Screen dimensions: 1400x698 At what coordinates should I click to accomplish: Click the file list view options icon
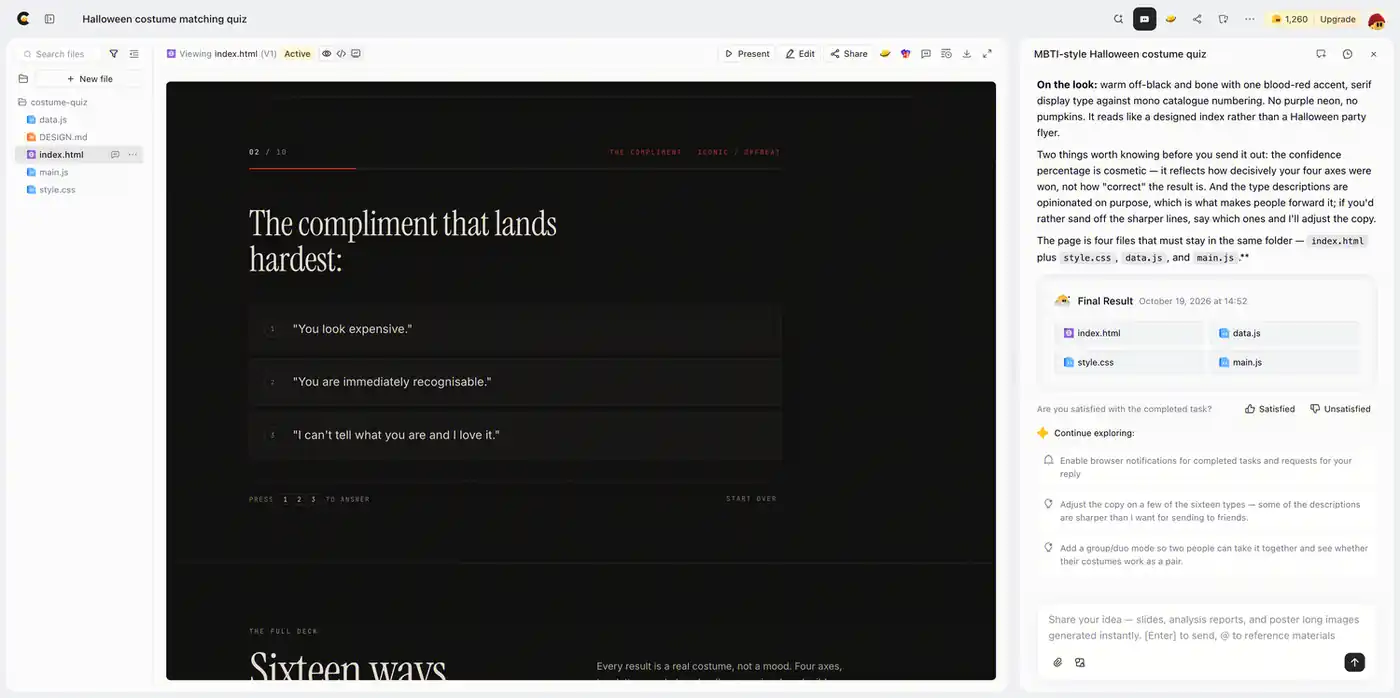(x=134, y=54)
